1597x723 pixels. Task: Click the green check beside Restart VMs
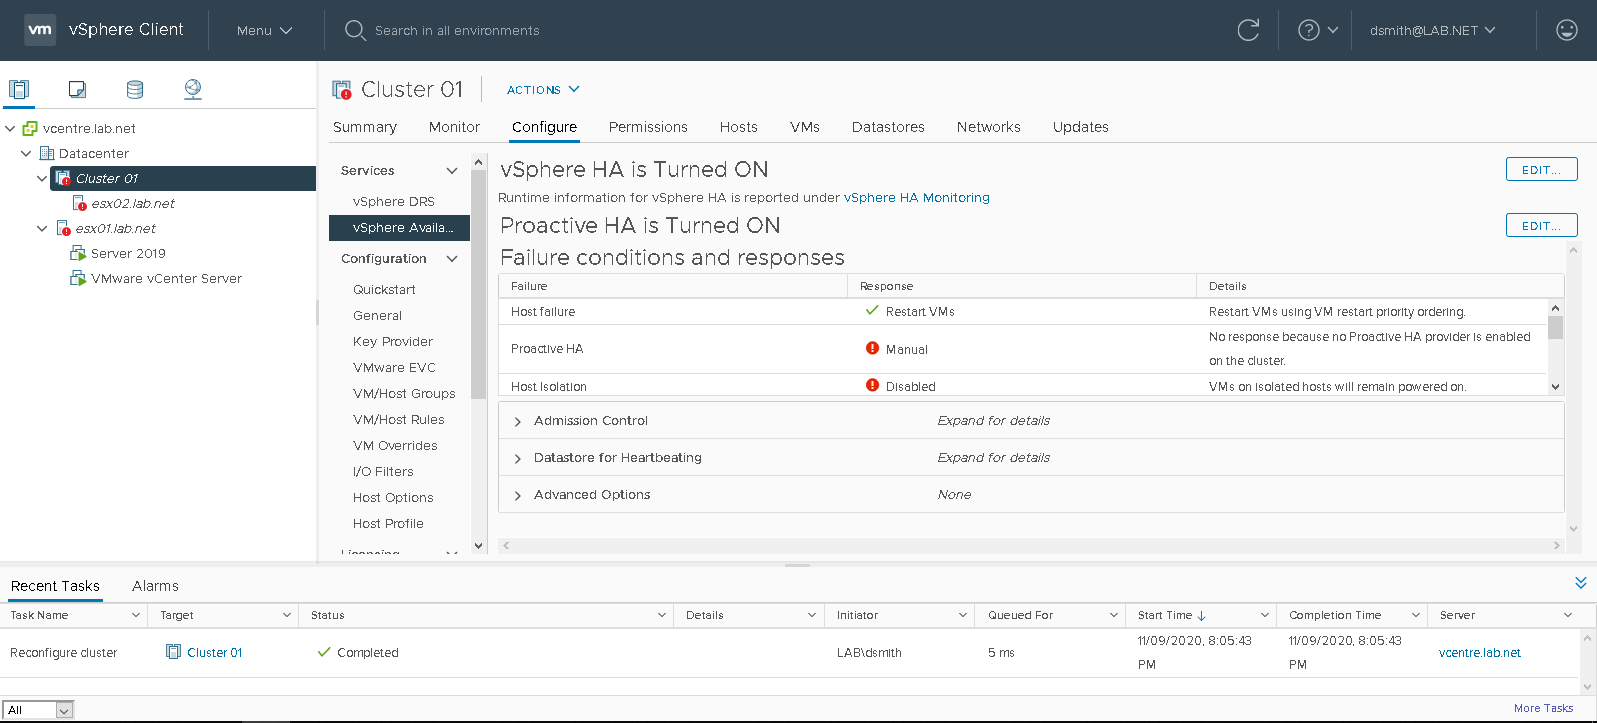[x=872, y=311]
